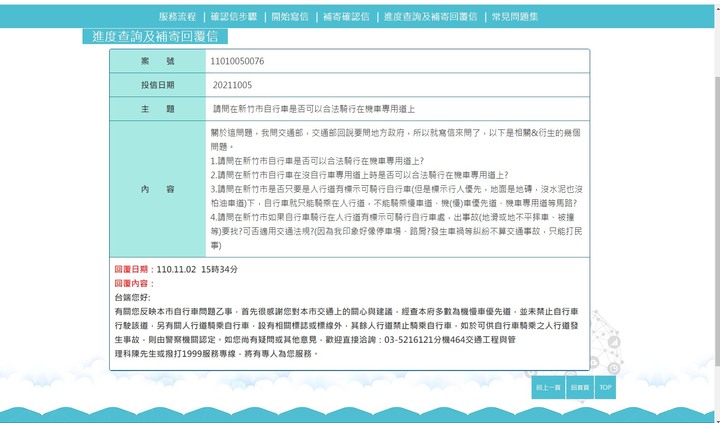Click the greeting 台端您好
The width and height of the screenshot is (720, 423).
(x=132, y=298)
